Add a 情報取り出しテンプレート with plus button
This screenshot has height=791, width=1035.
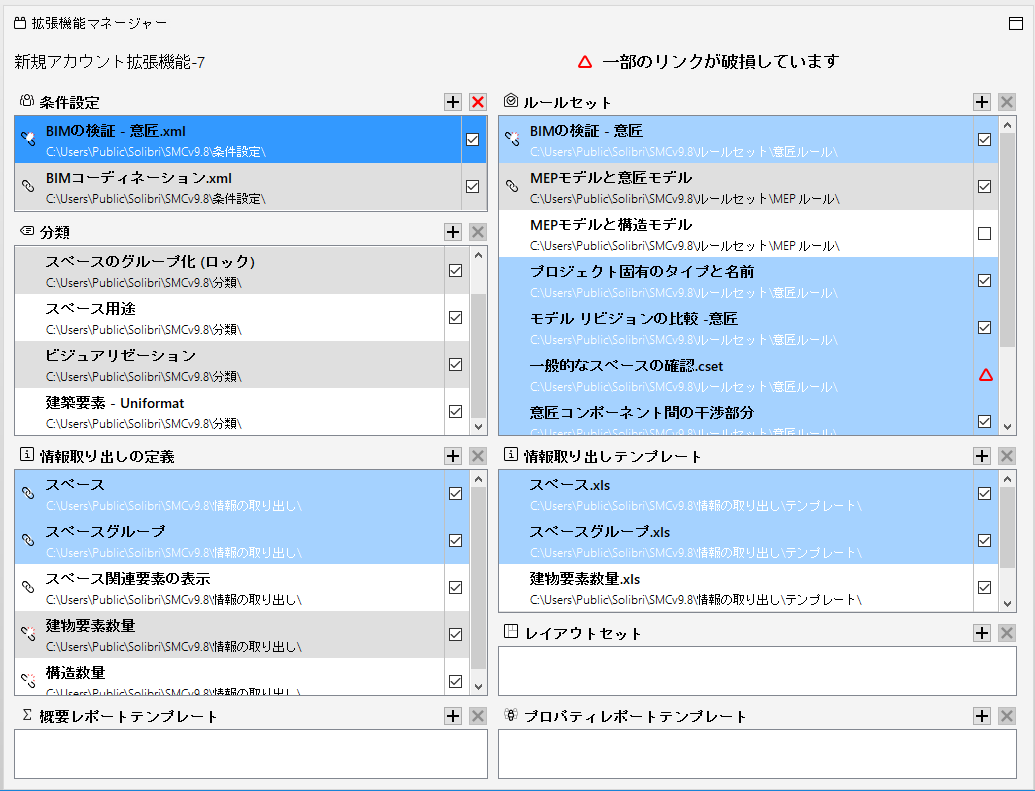tap(982, 456)
